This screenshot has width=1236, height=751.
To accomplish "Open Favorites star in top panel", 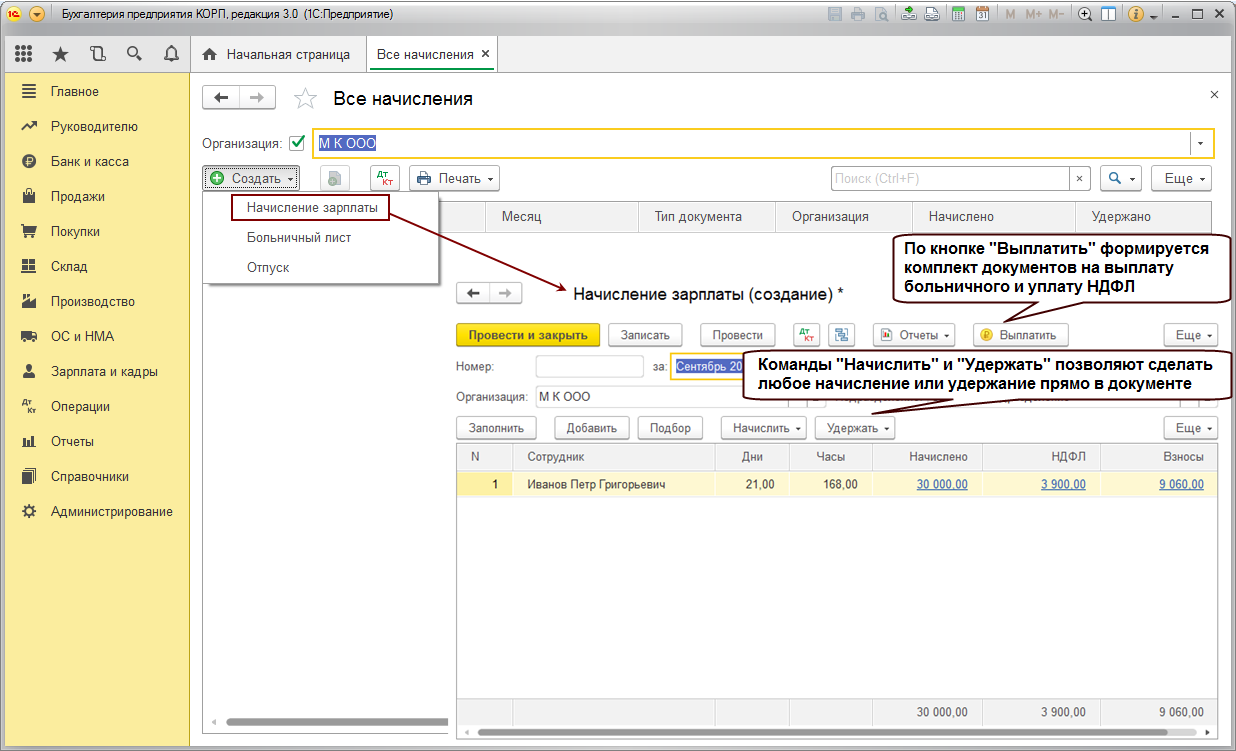I will pyautogui.click(x=60, y=54).
